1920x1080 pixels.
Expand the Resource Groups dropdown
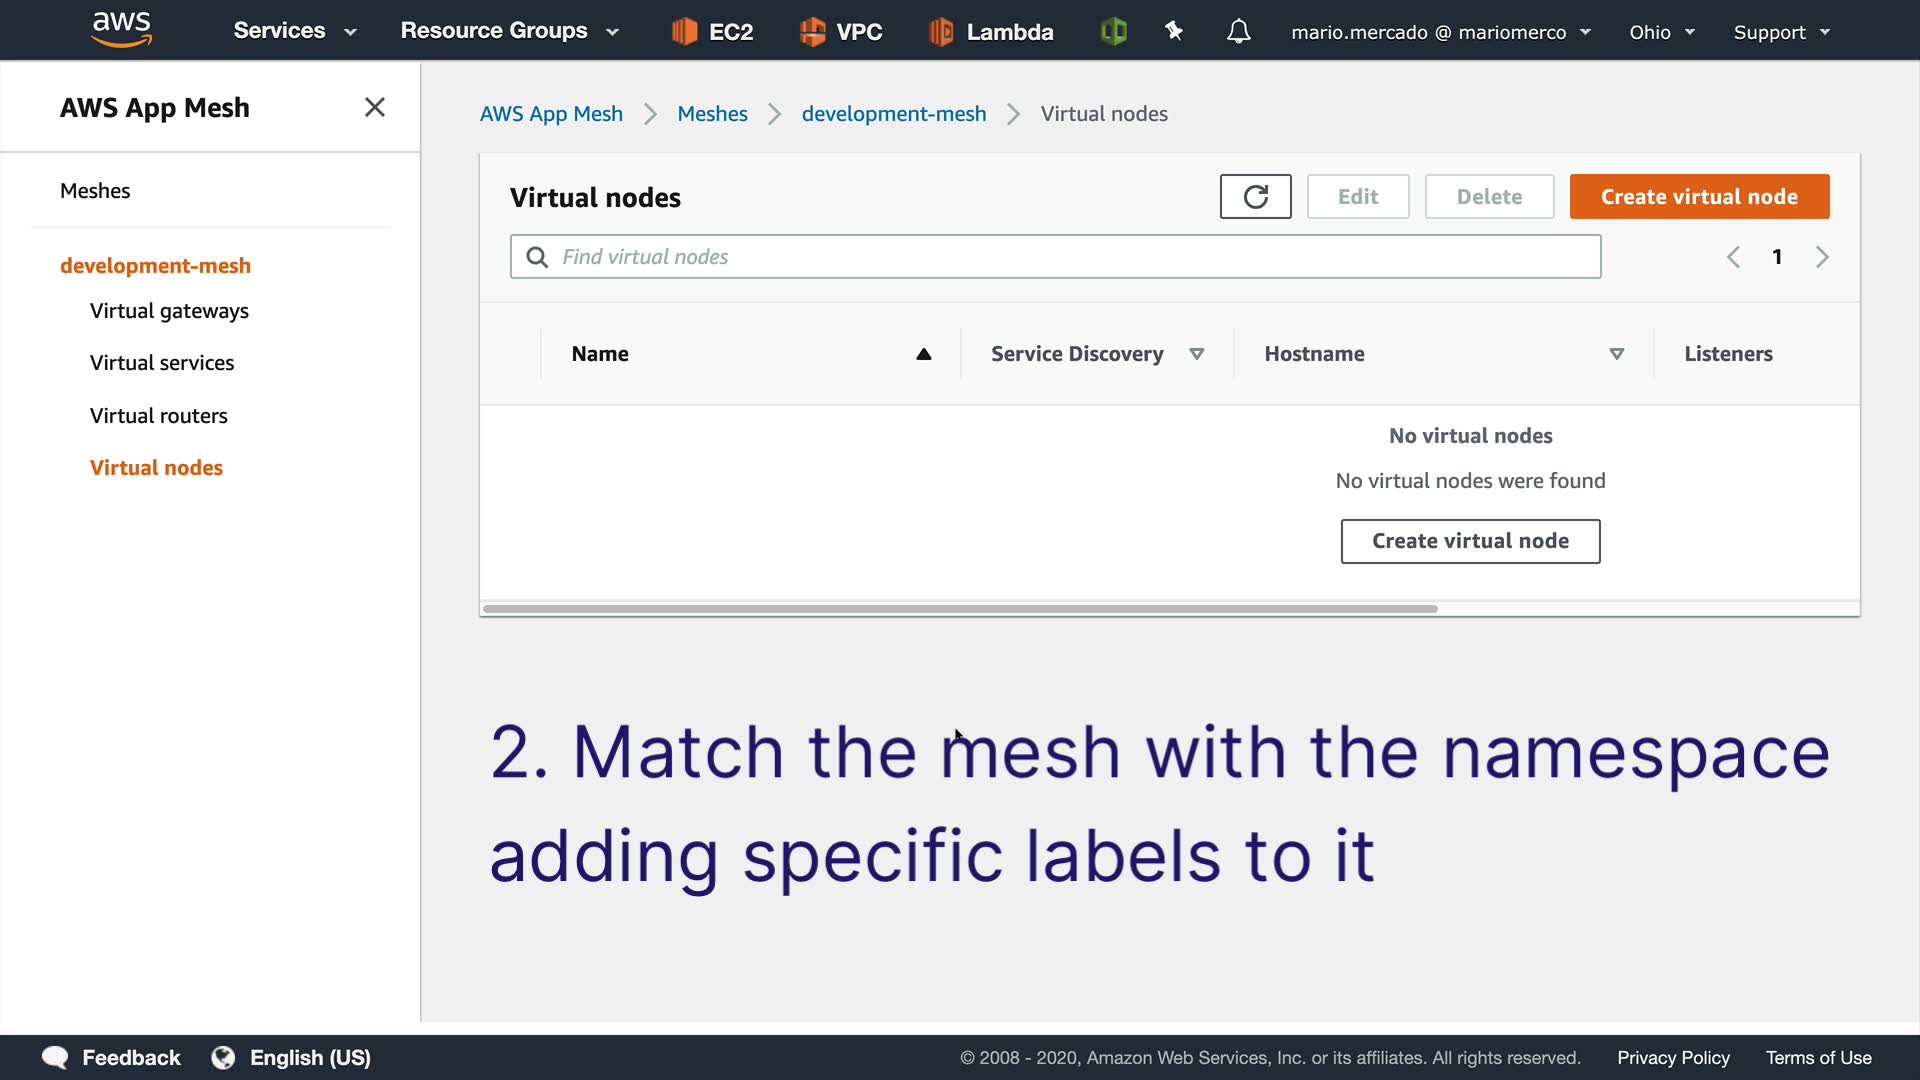[x=509, y=31]
